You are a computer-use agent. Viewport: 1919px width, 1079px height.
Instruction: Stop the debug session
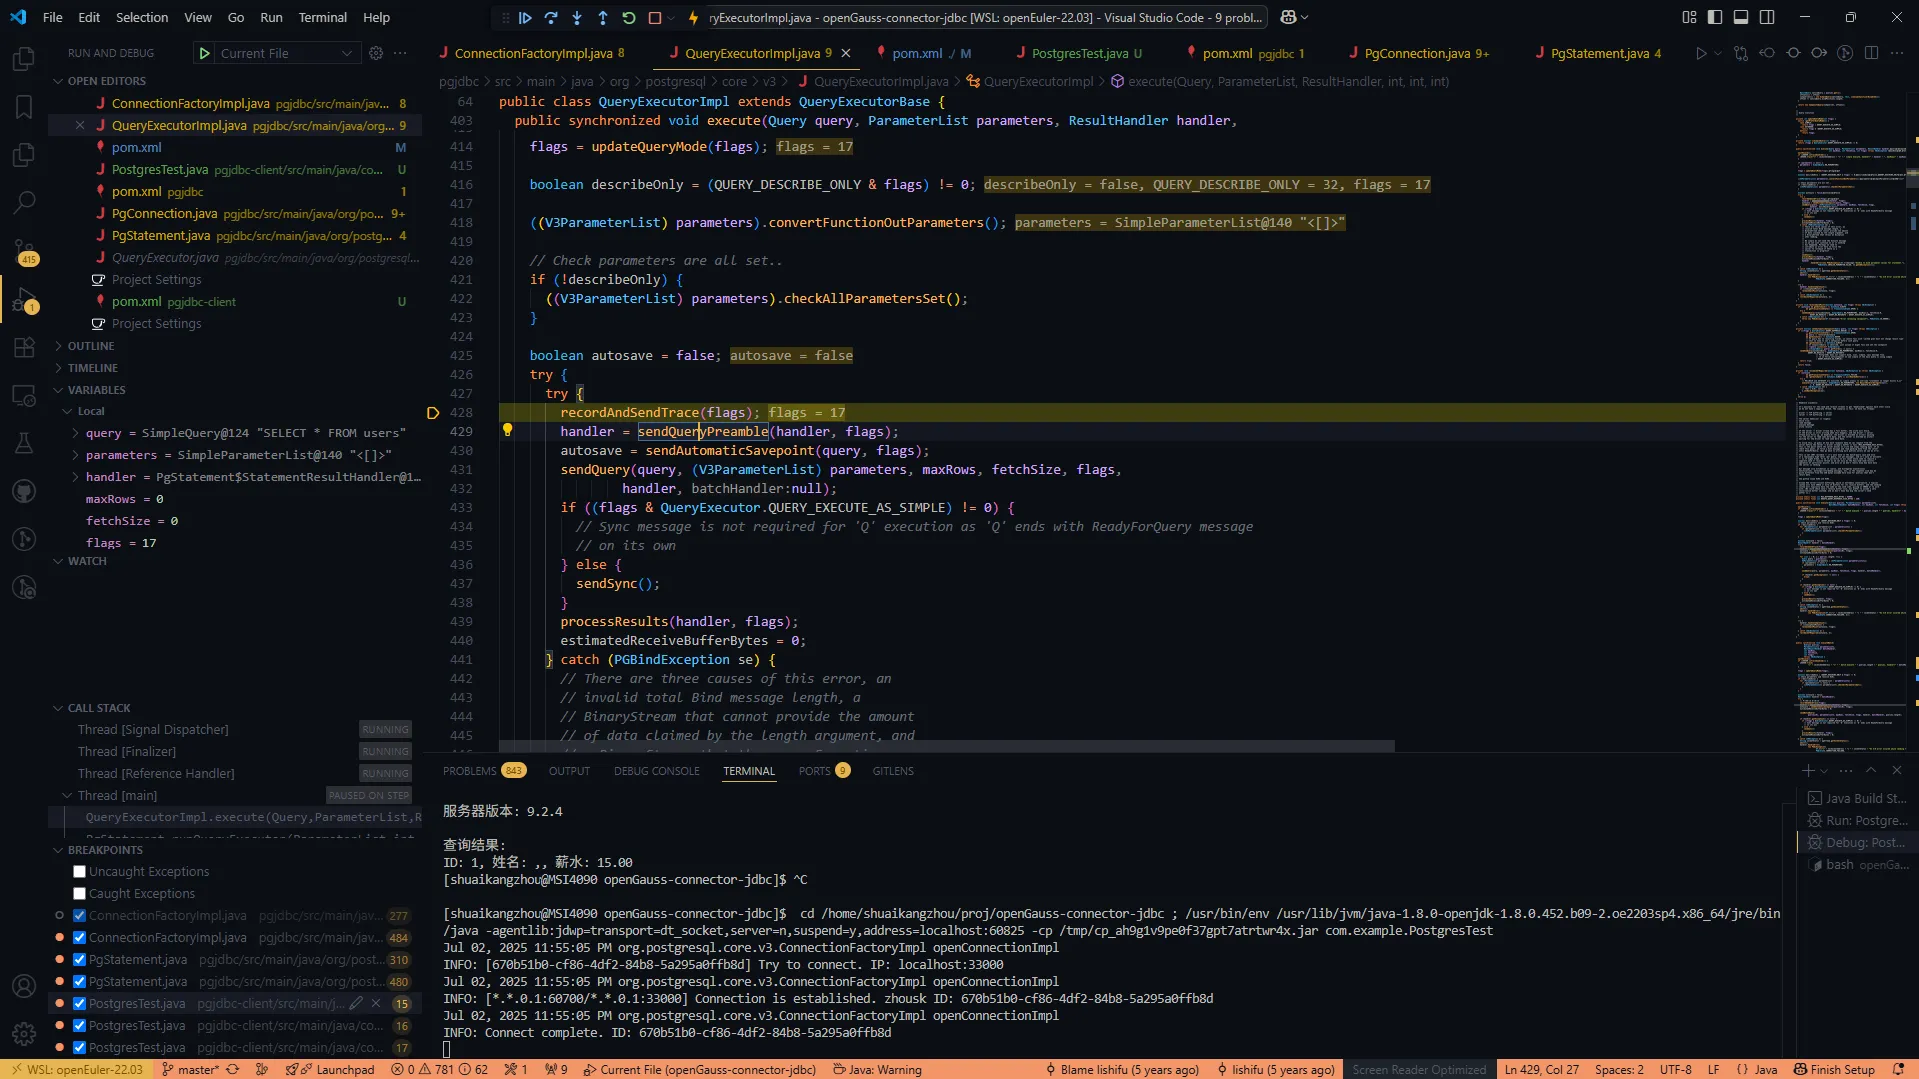(x=655, y=17)
